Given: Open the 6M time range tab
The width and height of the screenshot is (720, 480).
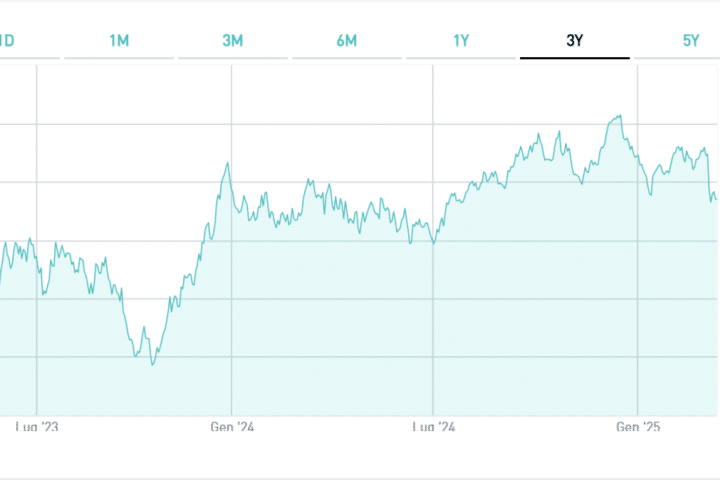Looking at the screenshot, I should tap(347, 41).
